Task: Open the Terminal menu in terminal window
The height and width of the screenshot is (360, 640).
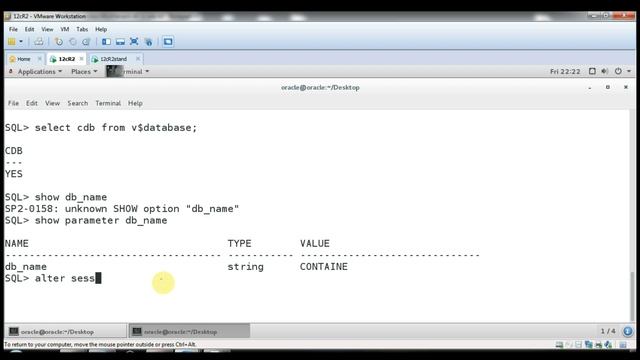Action: (x=108, y=103)
